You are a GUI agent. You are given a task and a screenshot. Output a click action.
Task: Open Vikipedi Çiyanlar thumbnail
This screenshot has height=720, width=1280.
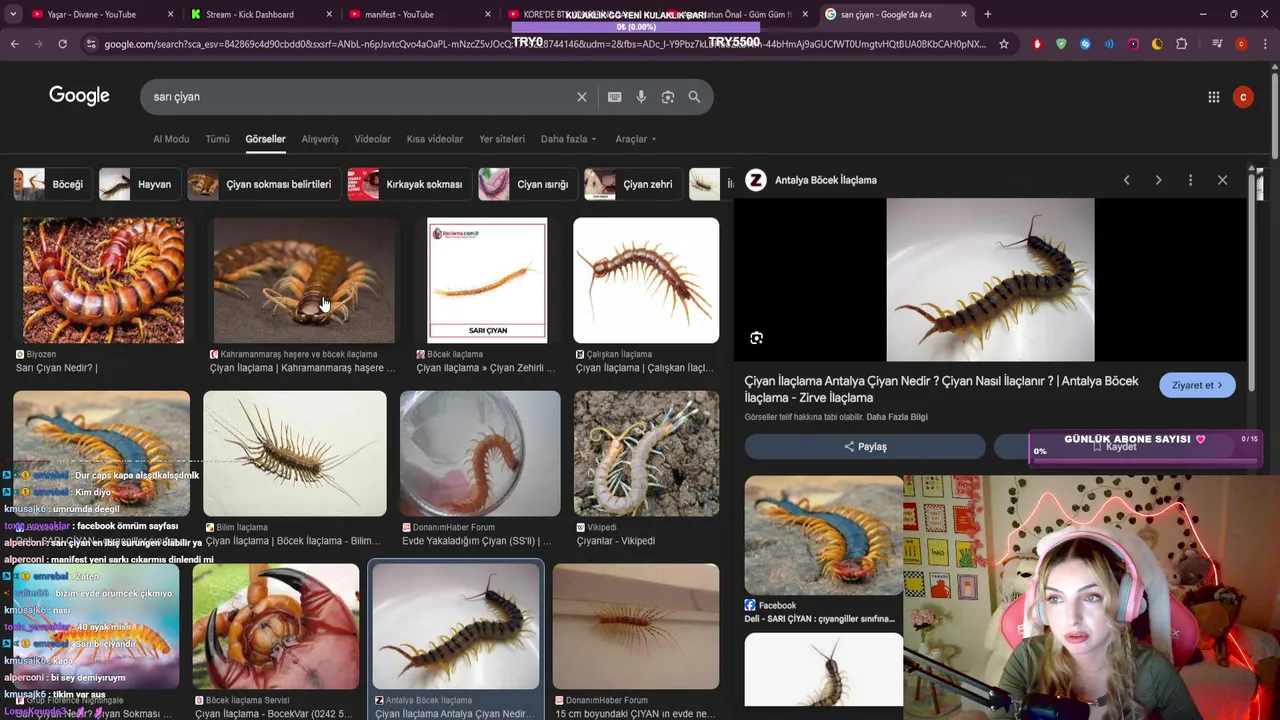tap(646, 453)
